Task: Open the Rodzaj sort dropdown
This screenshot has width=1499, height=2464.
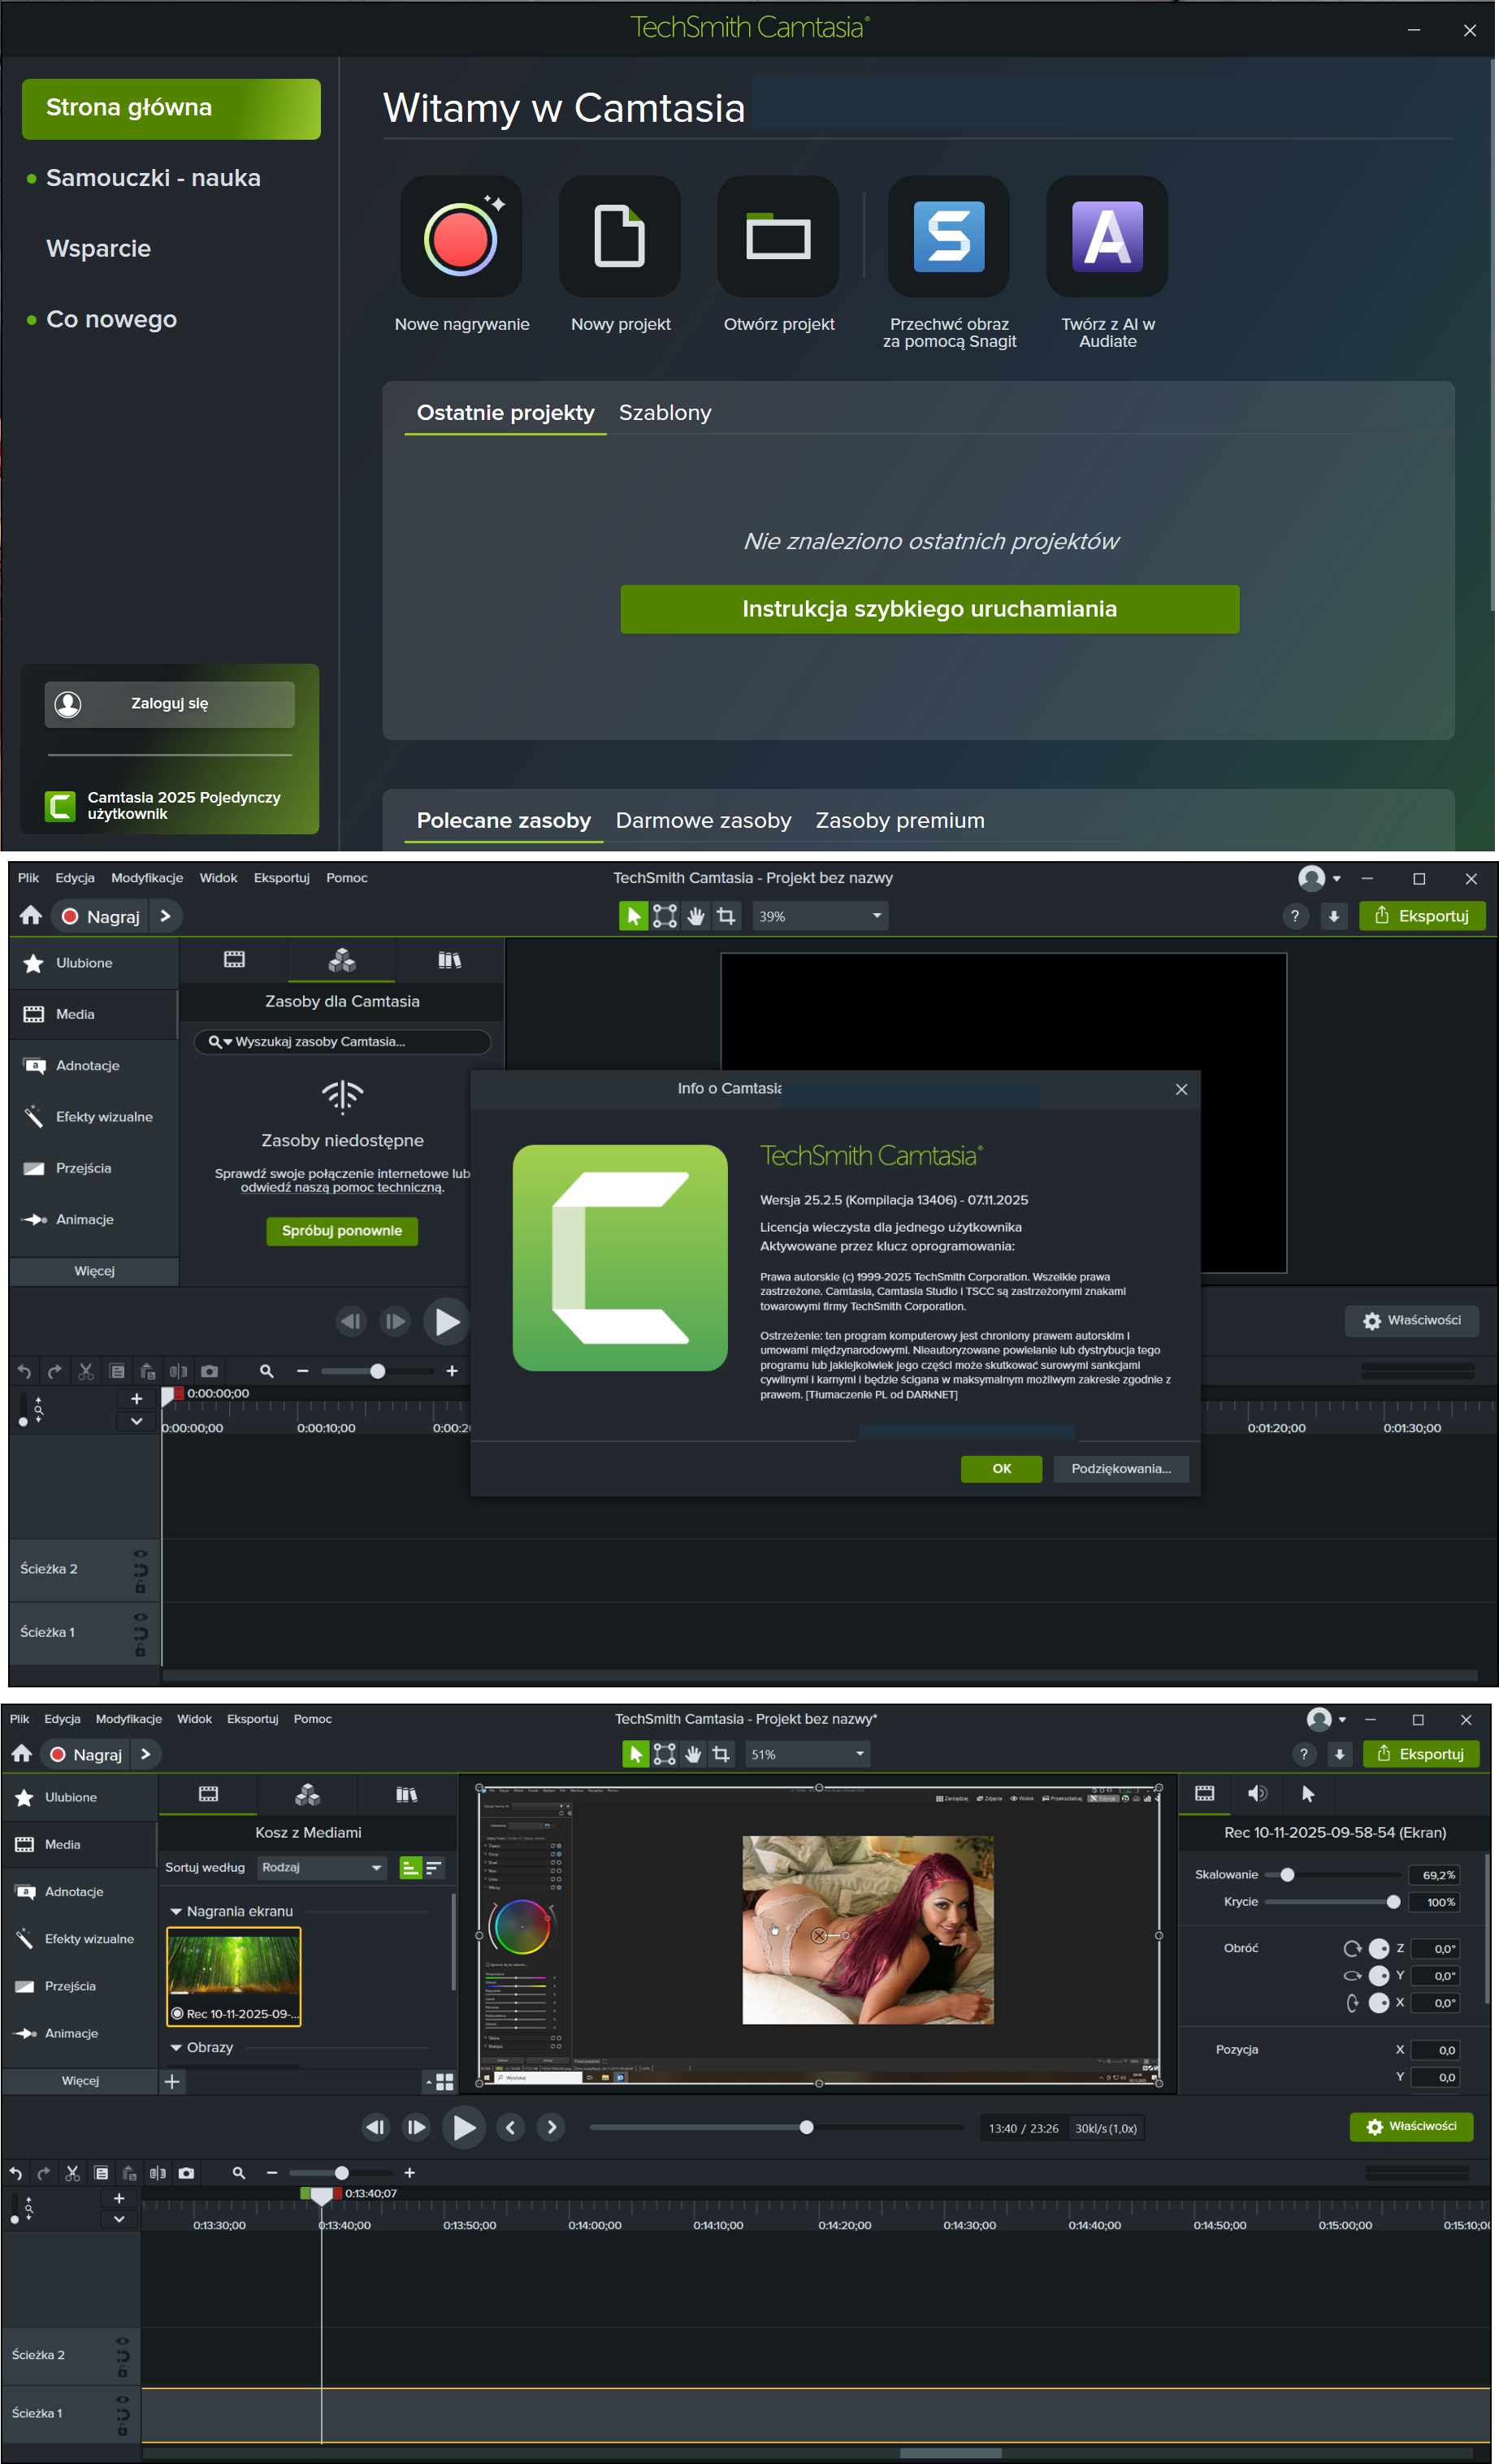Action: coord(321,1867)
